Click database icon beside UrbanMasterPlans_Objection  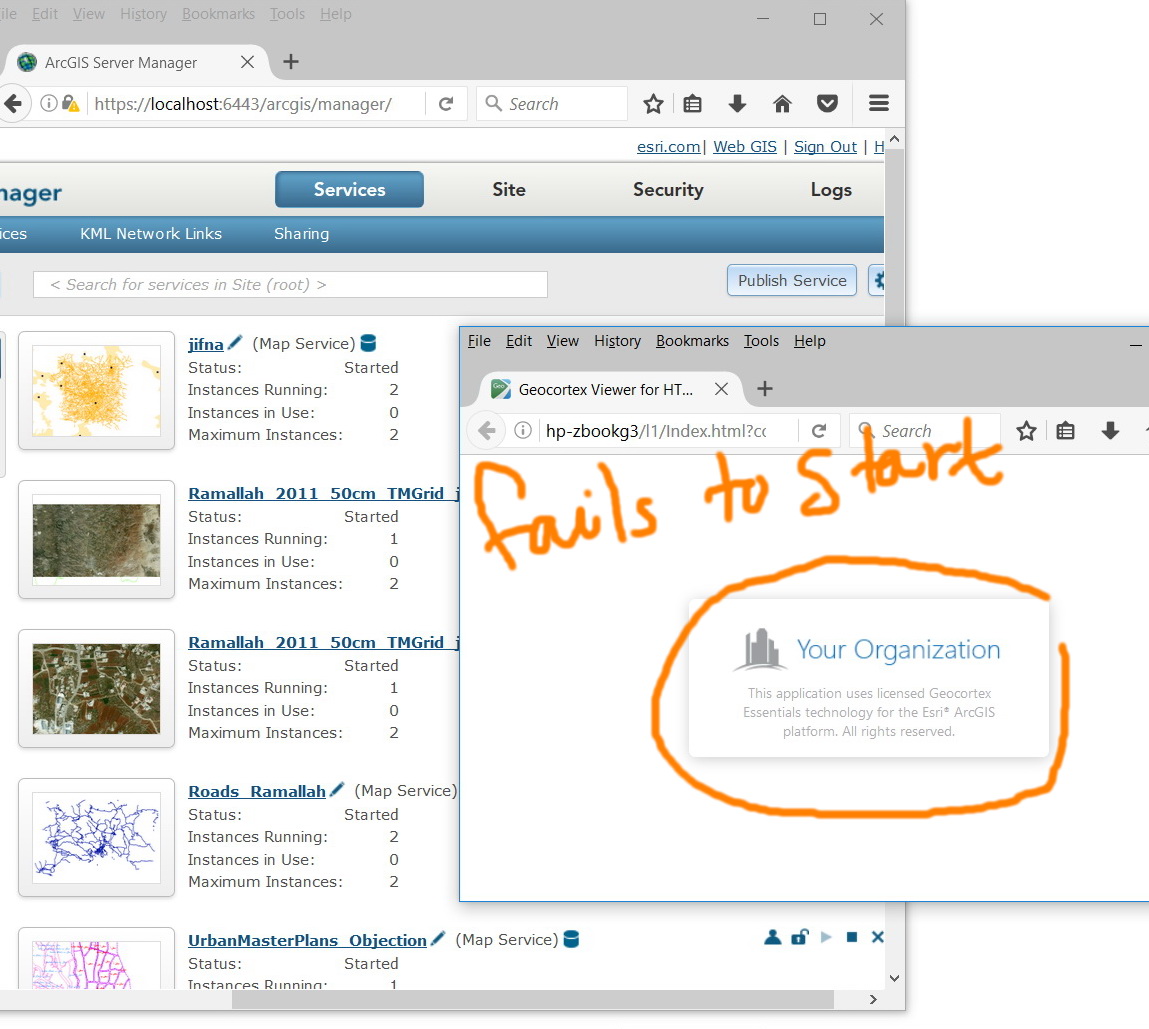coord(572,938)
